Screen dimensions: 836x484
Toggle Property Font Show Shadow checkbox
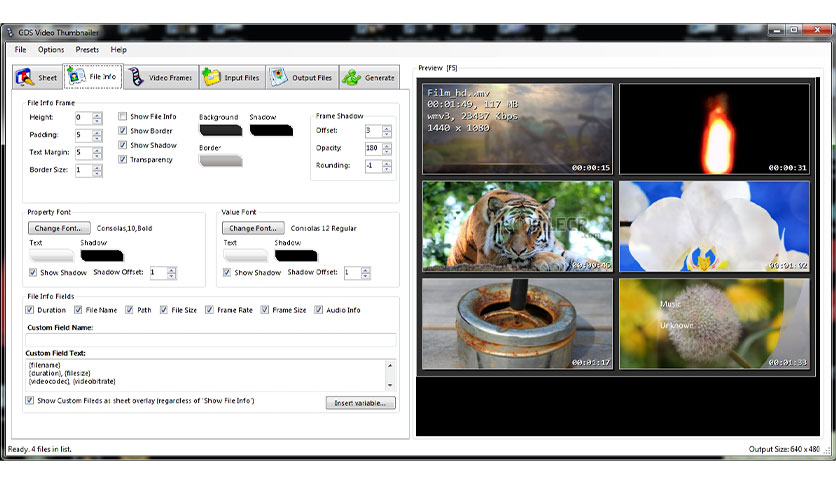[x=33, y=272]
